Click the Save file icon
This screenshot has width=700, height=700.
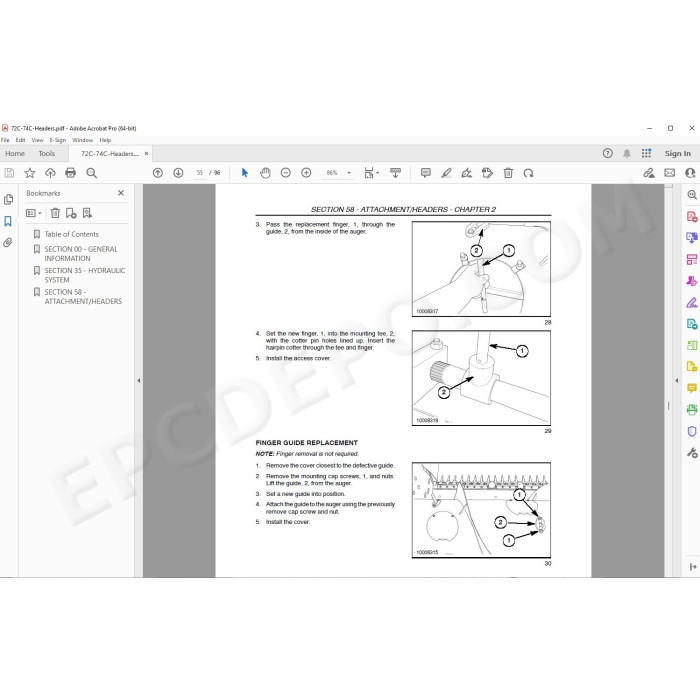[x=9, y=173]
